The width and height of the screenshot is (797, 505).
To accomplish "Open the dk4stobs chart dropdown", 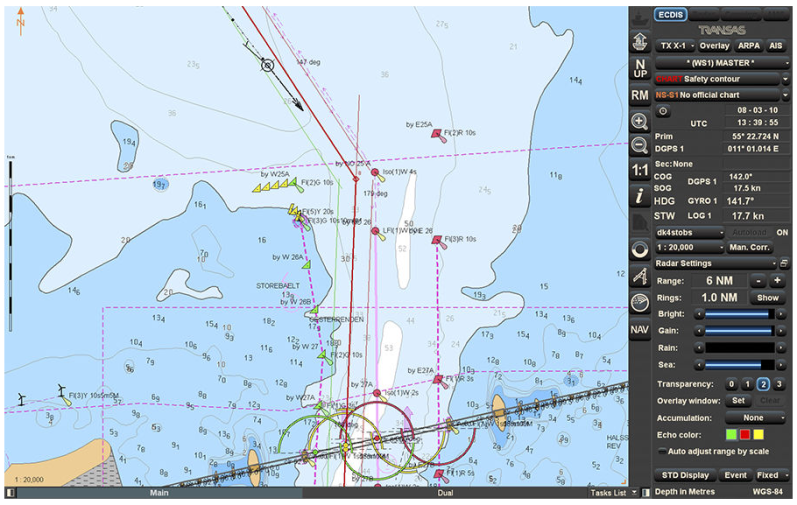I will click(689, 233).
